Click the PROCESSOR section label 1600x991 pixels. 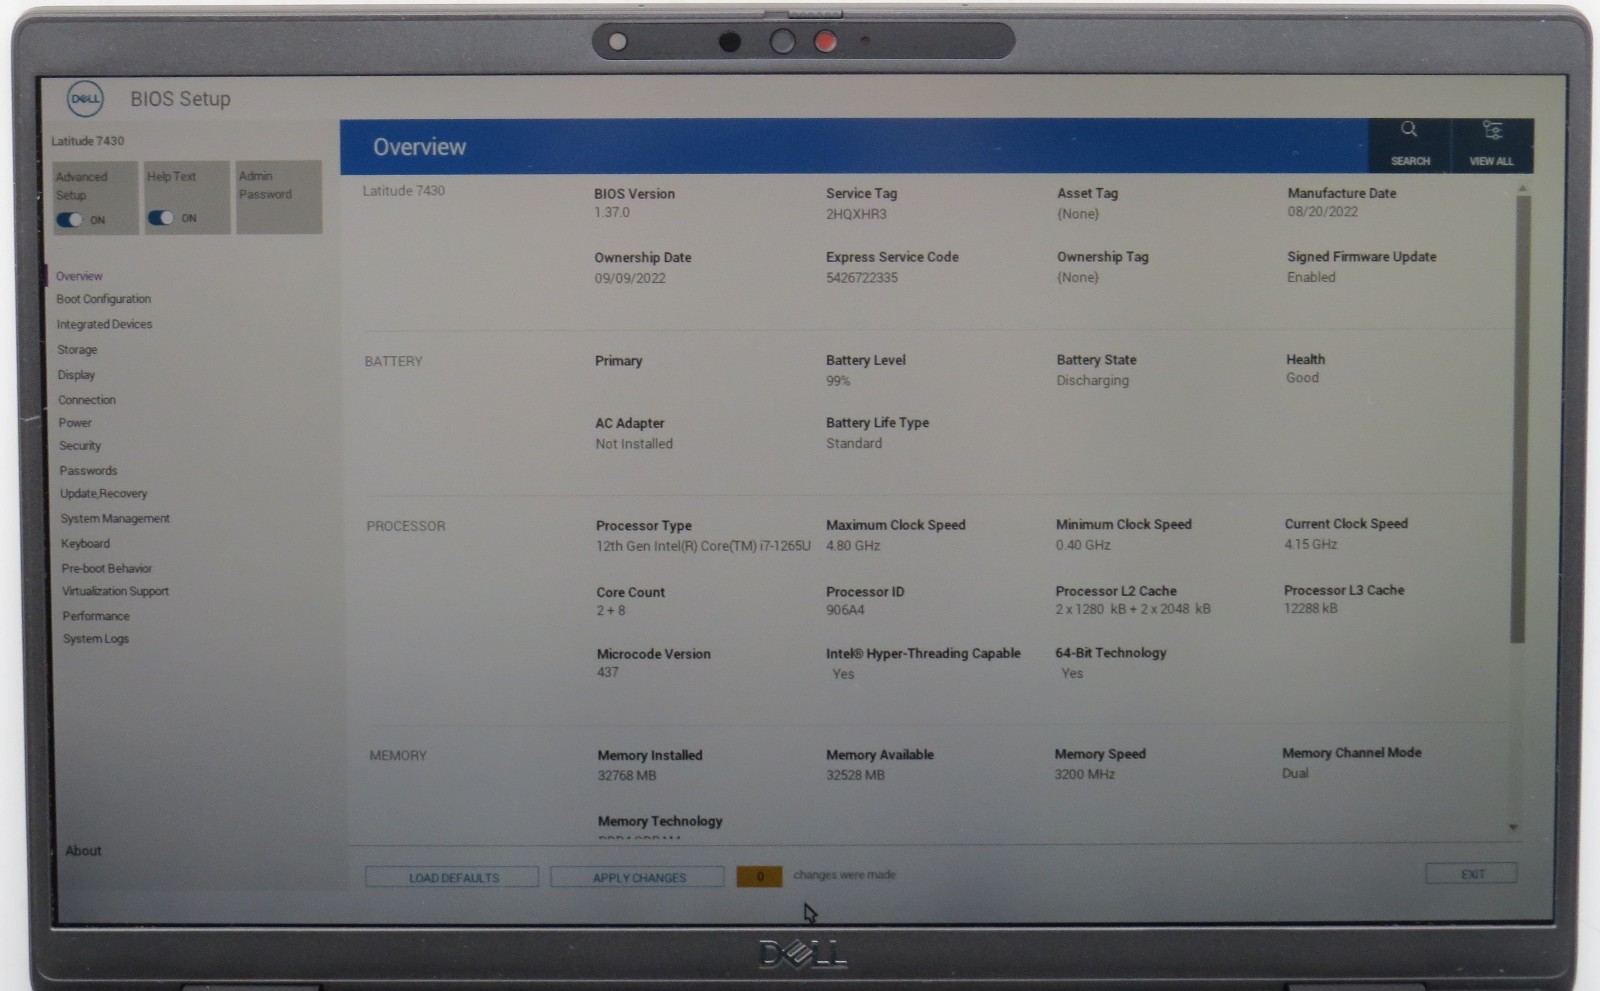pos(405,526)
